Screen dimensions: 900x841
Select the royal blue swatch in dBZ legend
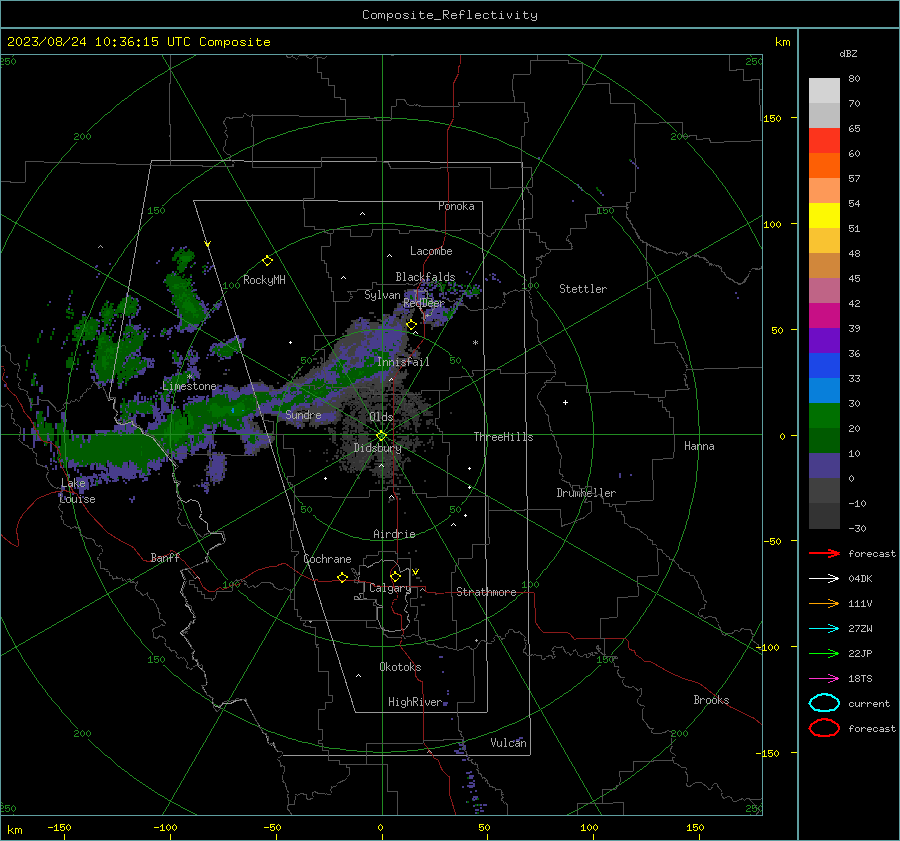pyautogui.click(x=824, y=365)
